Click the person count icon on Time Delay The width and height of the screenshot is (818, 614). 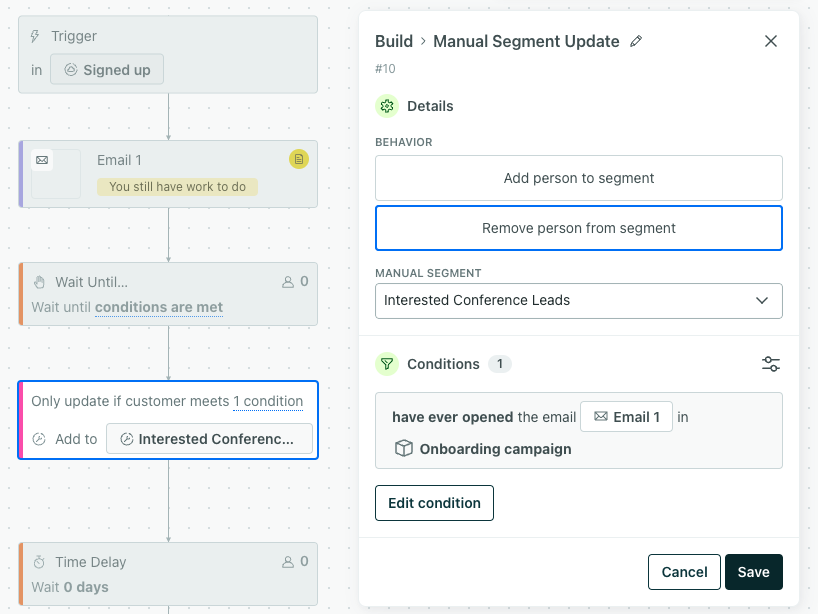click(288, 562)
